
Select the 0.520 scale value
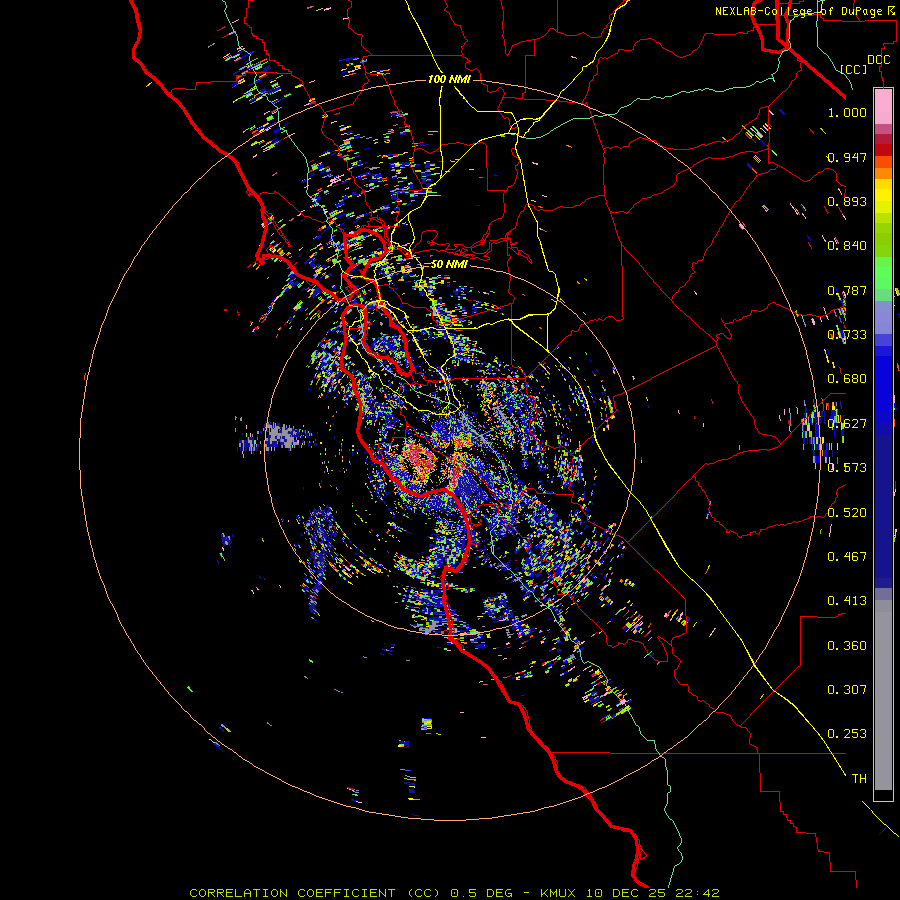(847, 513)
